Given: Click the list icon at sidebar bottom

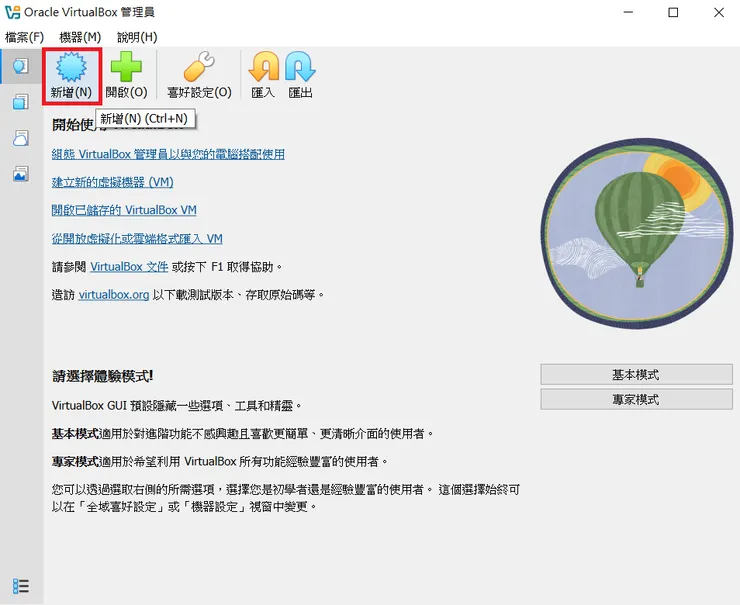Looking at the screenshot, I should tap(20, 586).
